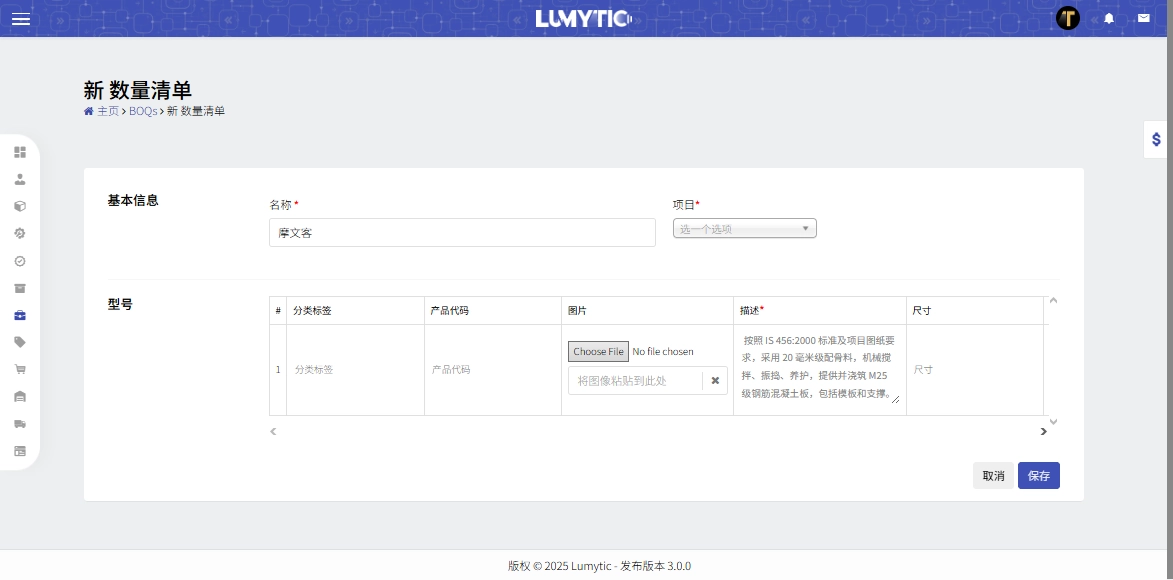Open the dashboard grid icon in sidebar
Screen dimensions: 1173x580
point(20,152)
